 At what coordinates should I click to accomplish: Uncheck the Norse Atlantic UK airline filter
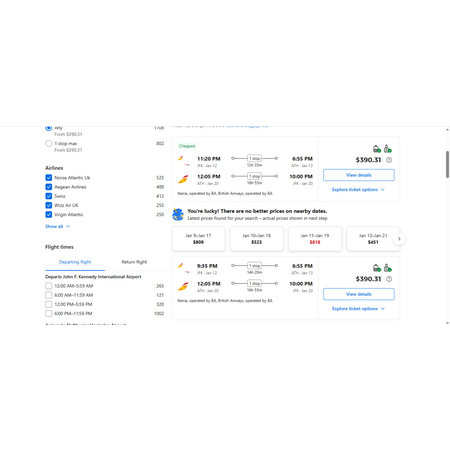(x=49, y=178)
